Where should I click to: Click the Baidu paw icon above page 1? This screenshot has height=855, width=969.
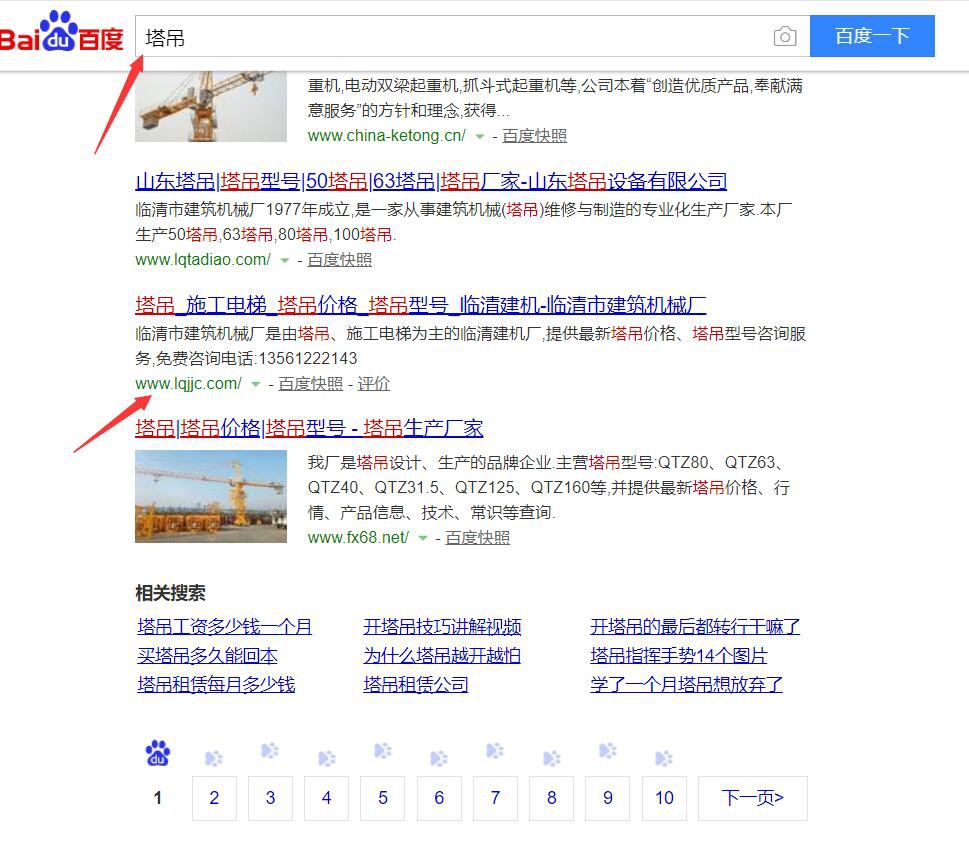point(158,753)
